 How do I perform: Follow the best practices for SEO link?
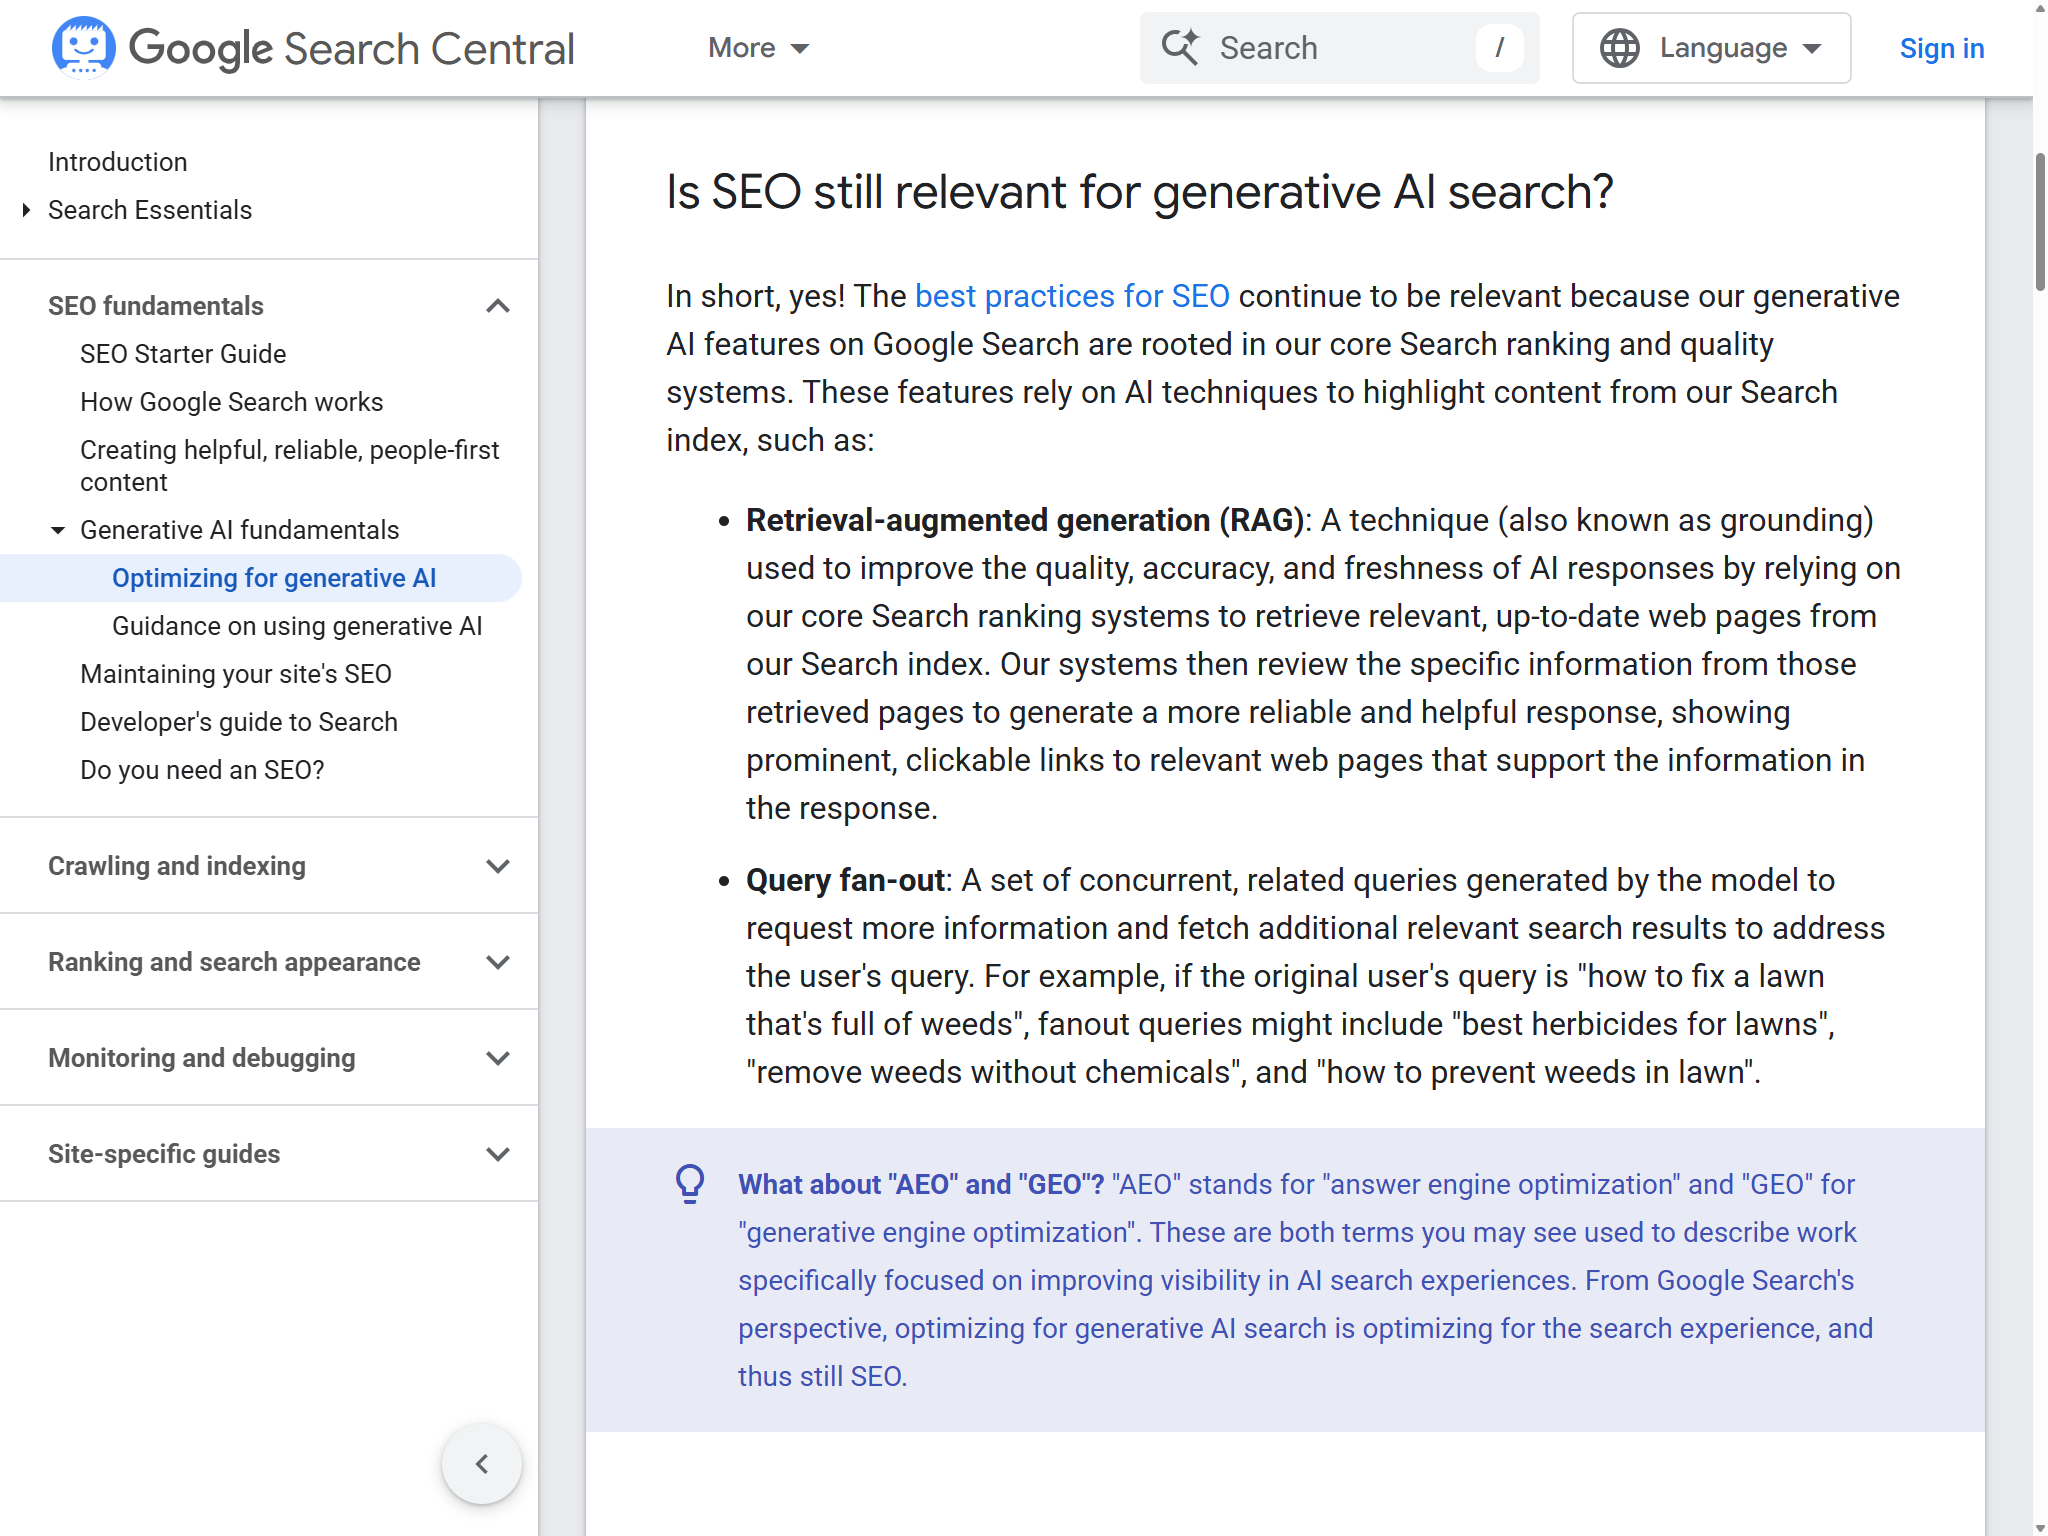[1072, 296]
